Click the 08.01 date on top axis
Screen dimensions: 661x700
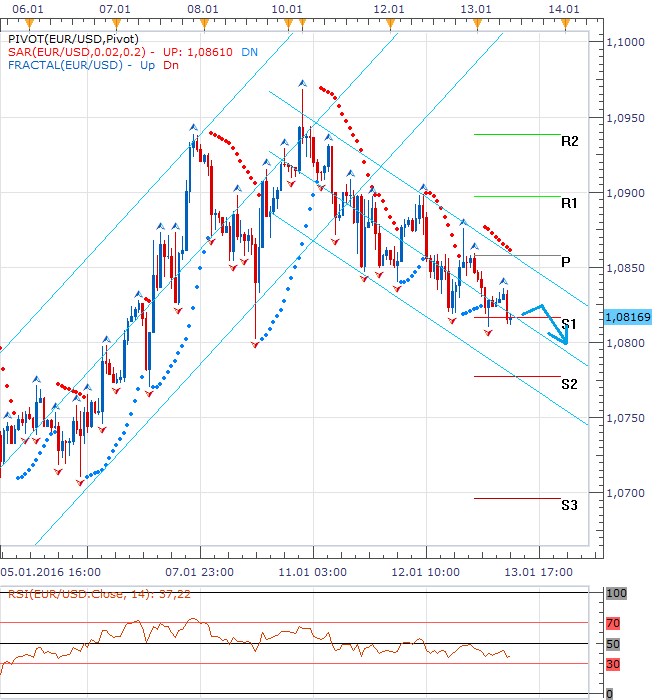pyautogui.click(x=203, y=8)
